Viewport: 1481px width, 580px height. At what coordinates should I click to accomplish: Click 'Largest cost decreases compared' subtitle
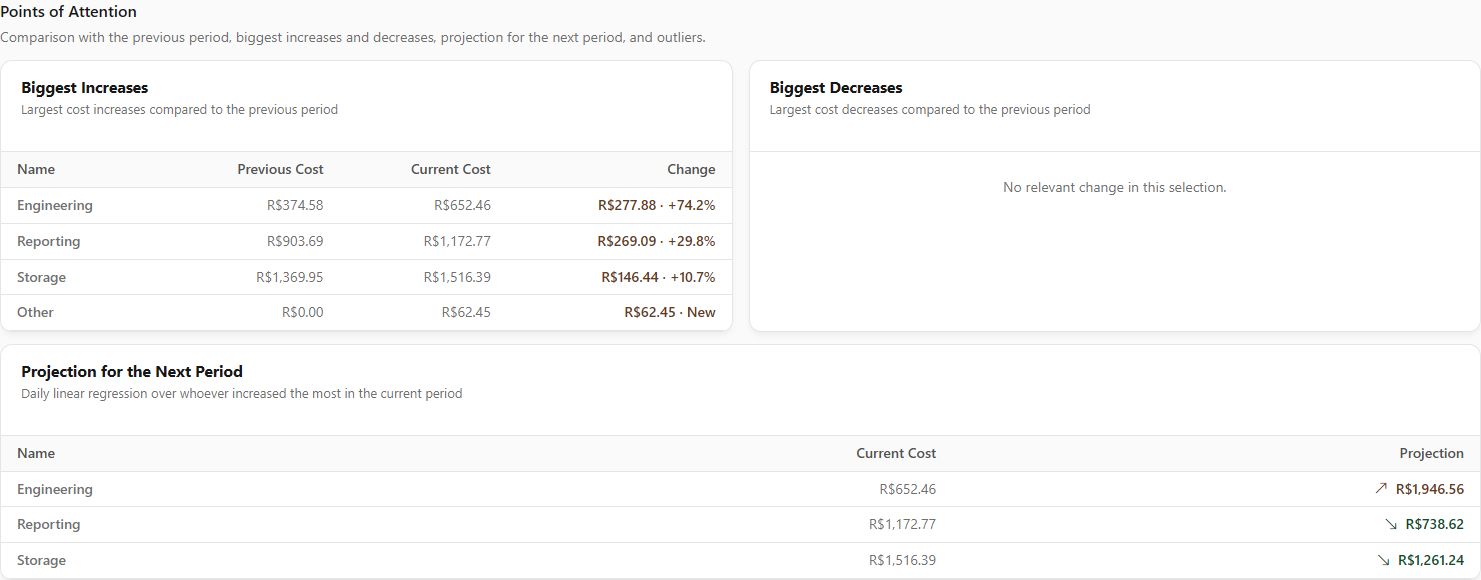930,109
